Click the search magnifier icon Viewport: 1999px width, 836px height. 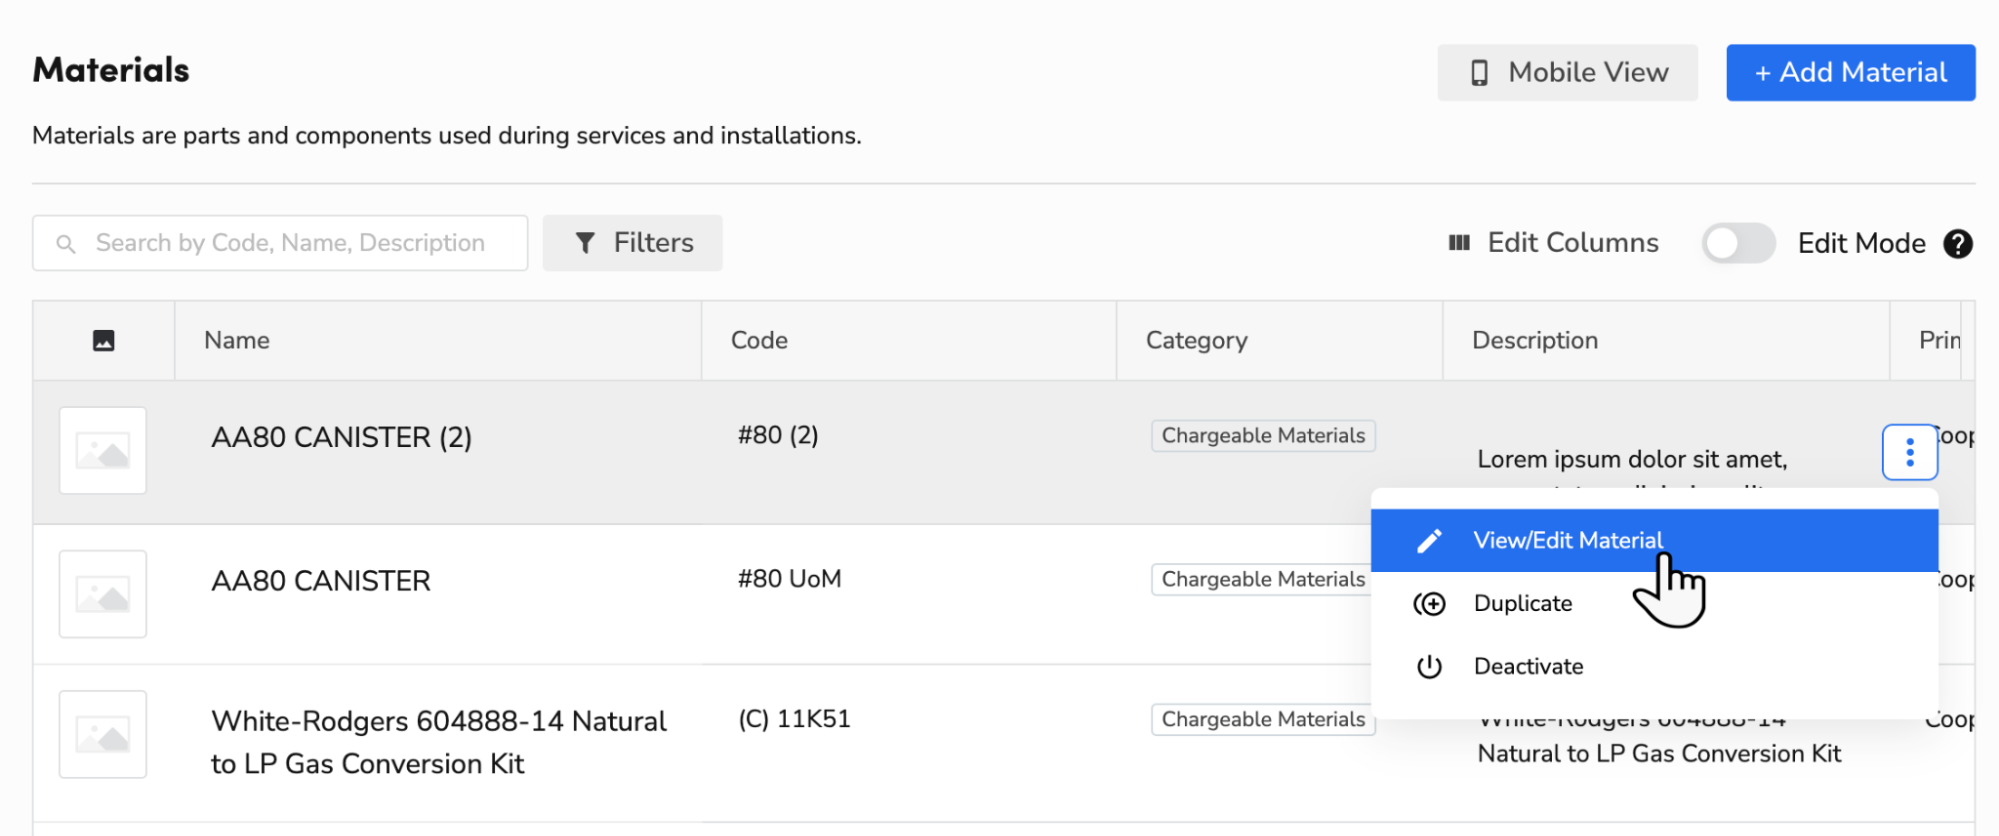point(66,244)
